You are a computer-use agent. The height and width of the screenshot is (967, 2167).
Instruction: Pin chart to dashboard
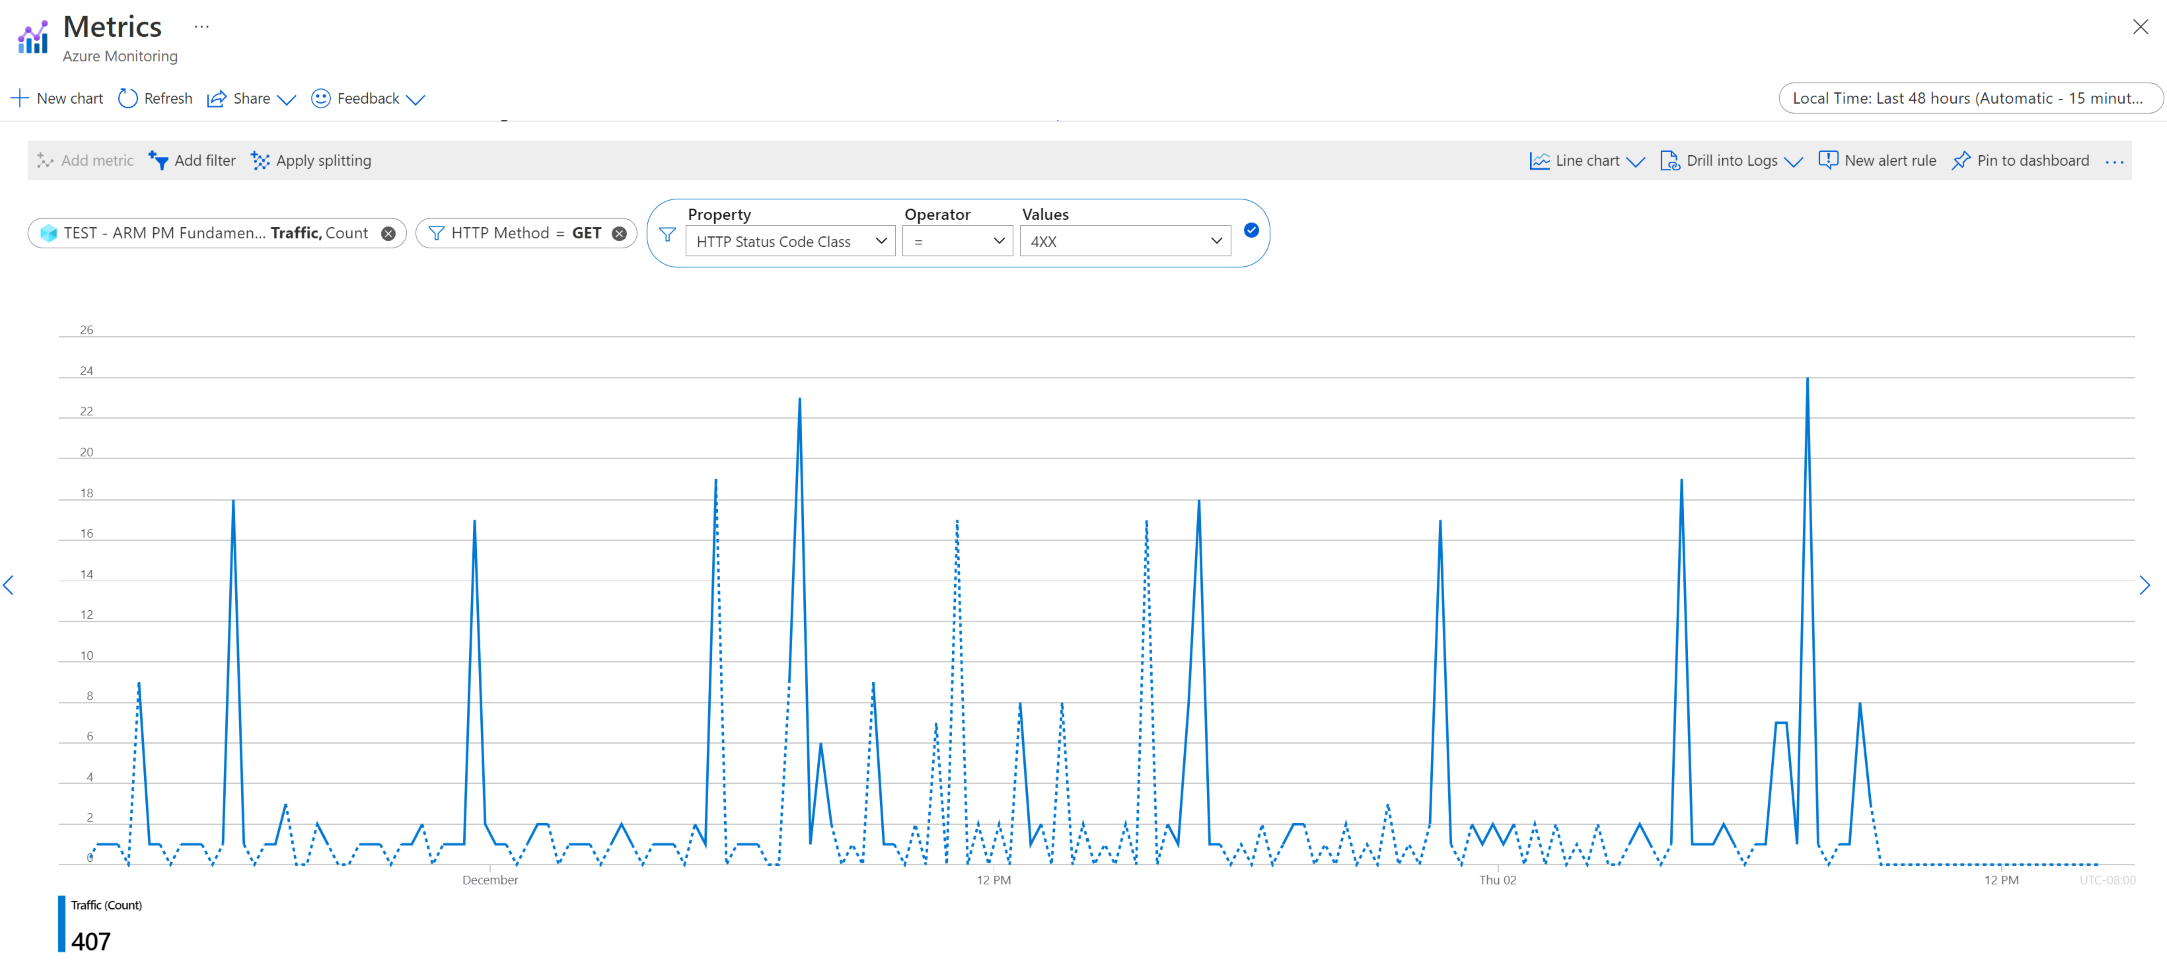tap(2021, 160)
